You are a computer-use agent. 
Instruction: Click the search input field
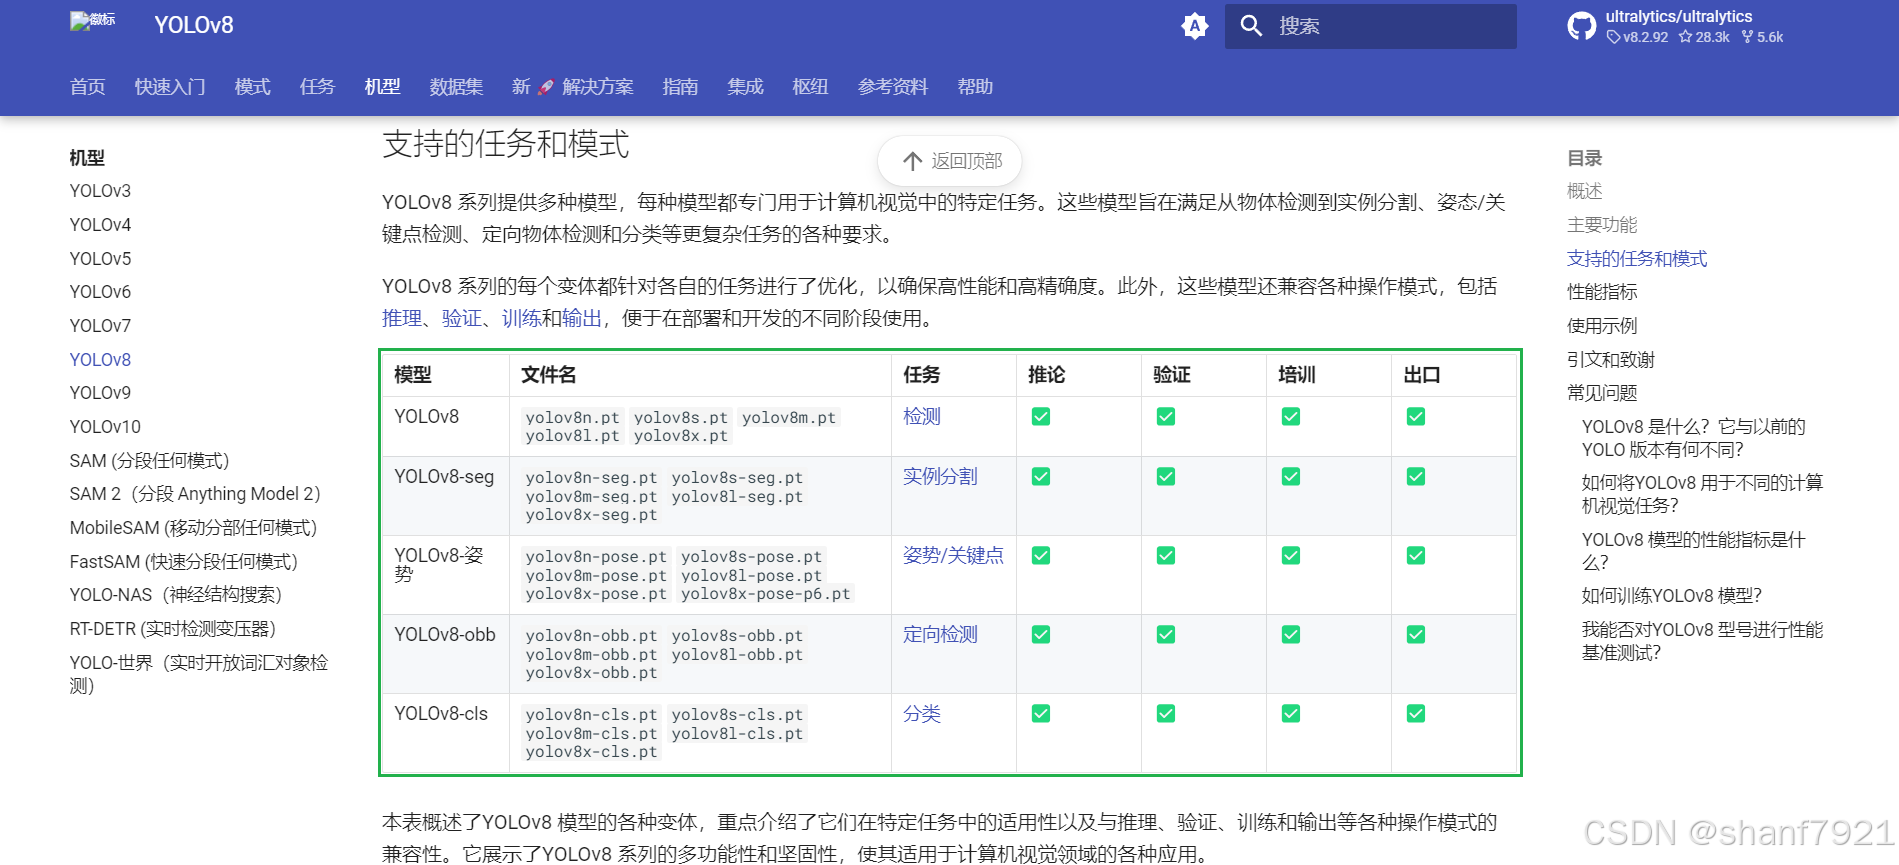[x=1370, y=26]
